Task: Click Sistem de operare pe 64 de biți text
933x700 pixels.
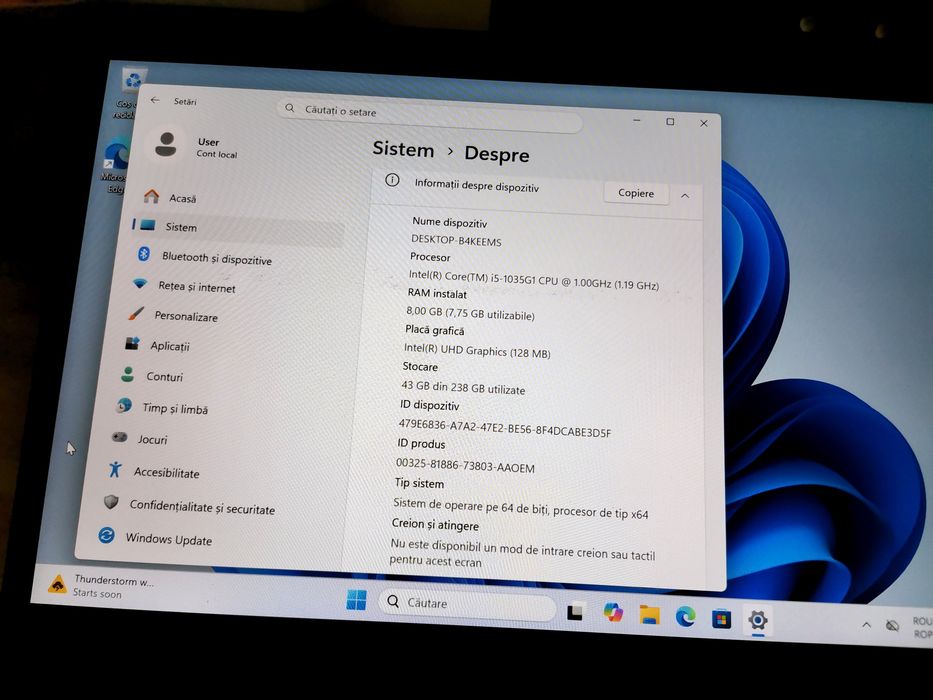Action: [521, 508]
